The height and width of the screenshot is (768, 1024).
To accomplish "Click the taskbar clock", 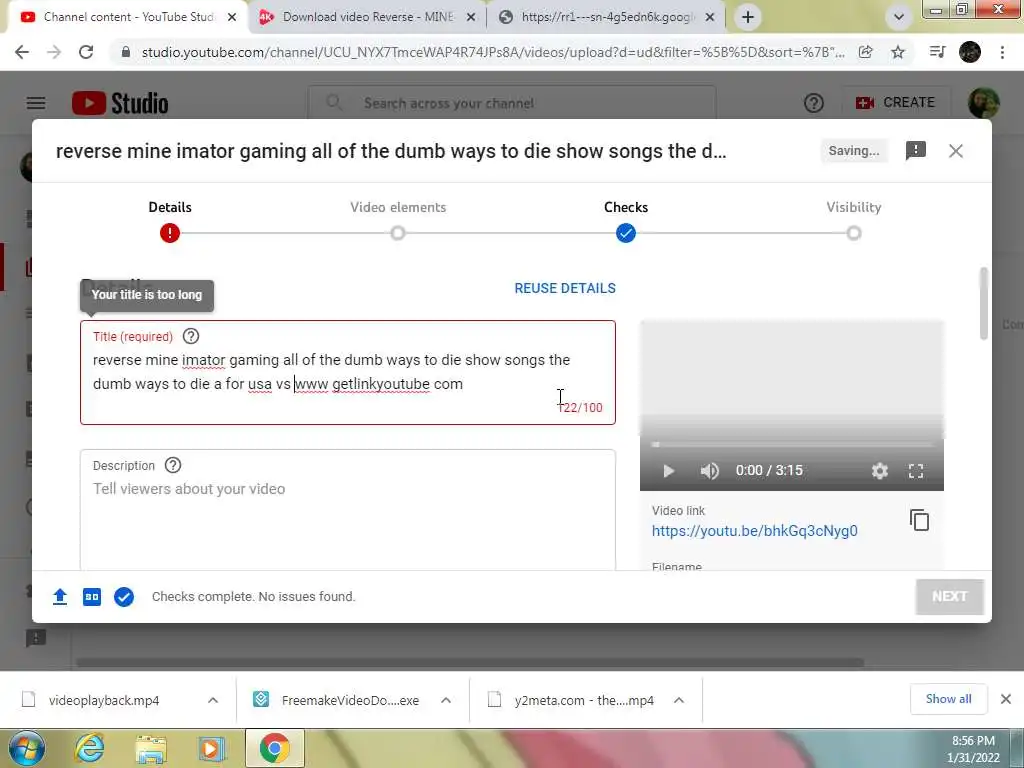I will click(973, 749).
